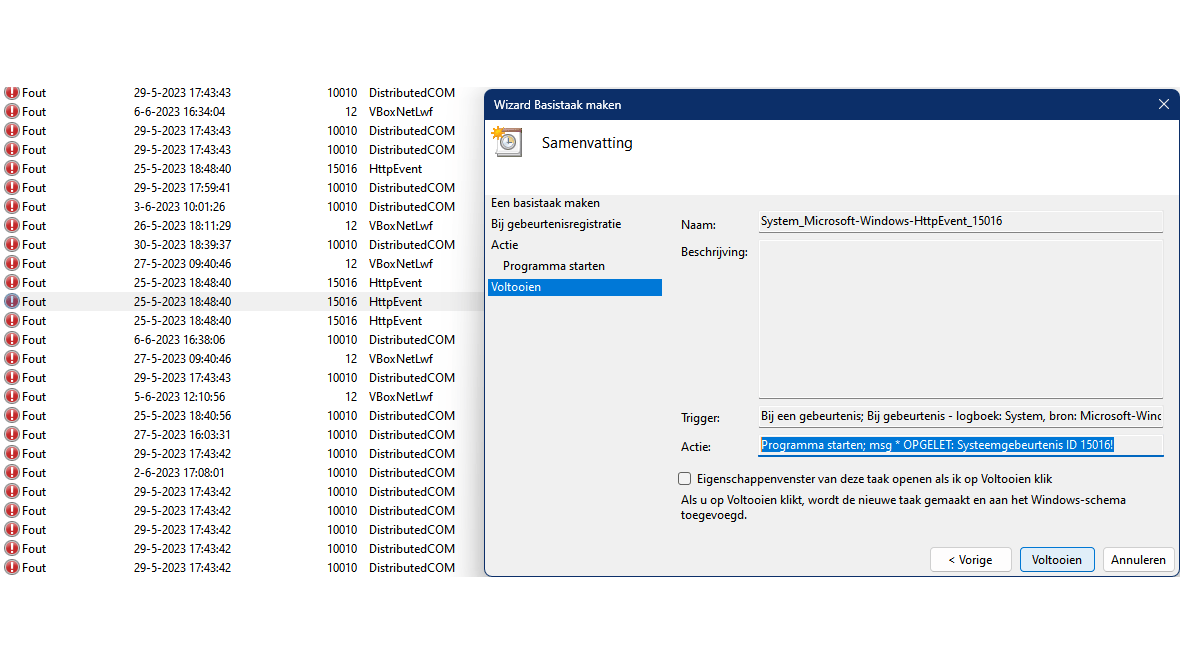This screenshot has width=1180, height=664.
Task: Click the Vorige button
Action: (x=970, y=559)
